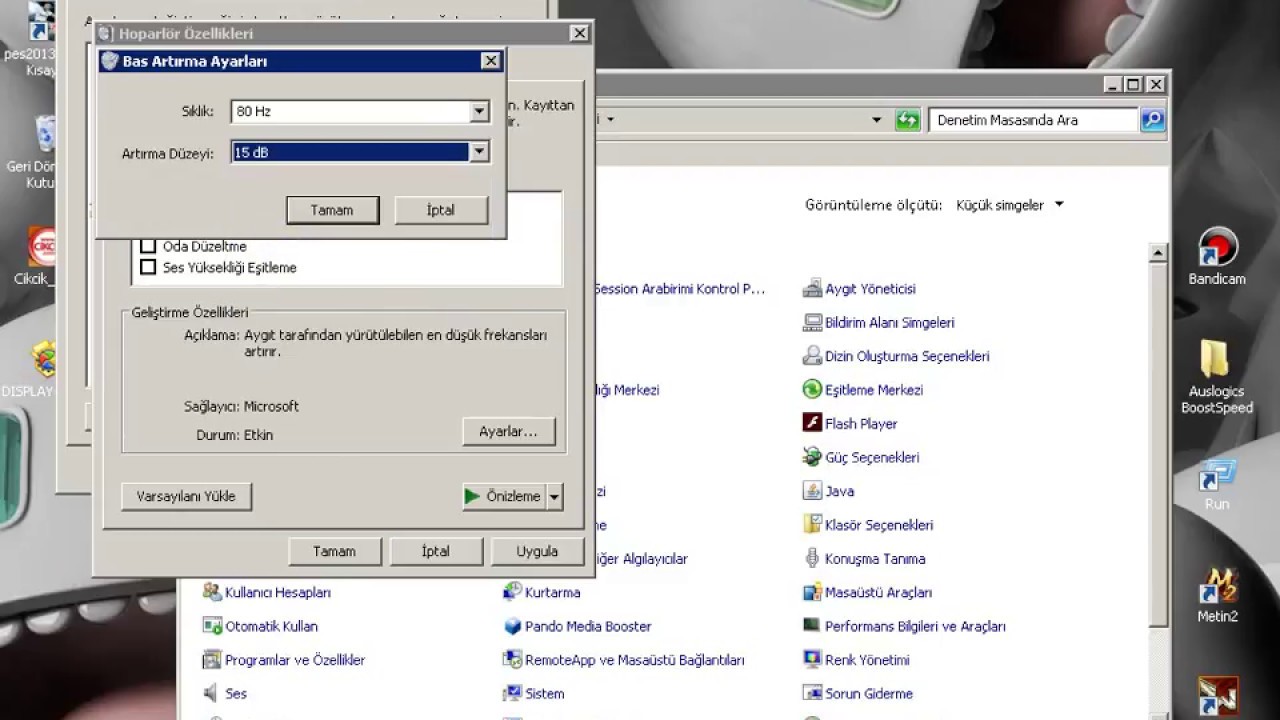This screenshot has height=720, width=1280.
Task: Click the Cikcik desktop icon
Action: (x=38, y=257)
